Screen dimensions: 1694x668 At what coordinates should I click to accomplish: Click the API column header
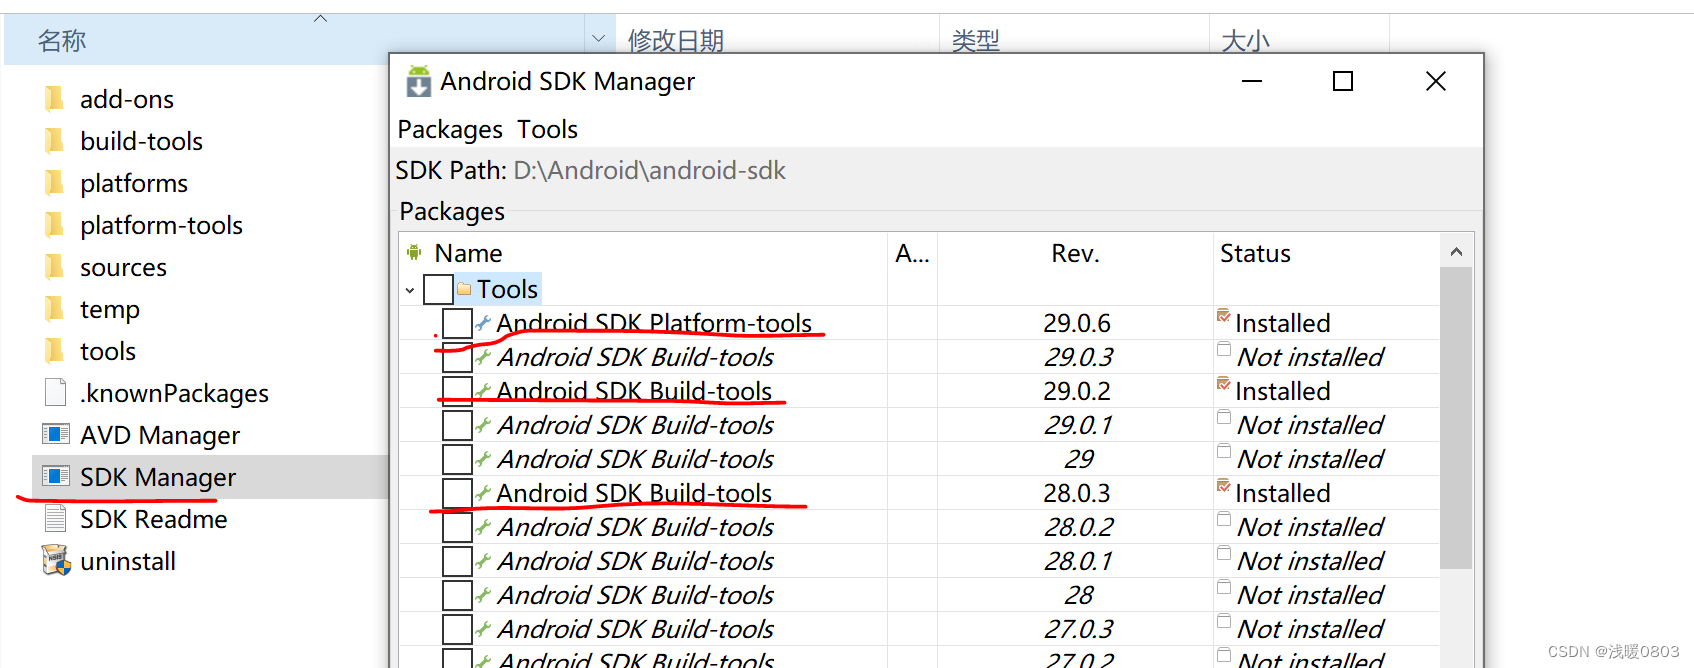[912, 253]
